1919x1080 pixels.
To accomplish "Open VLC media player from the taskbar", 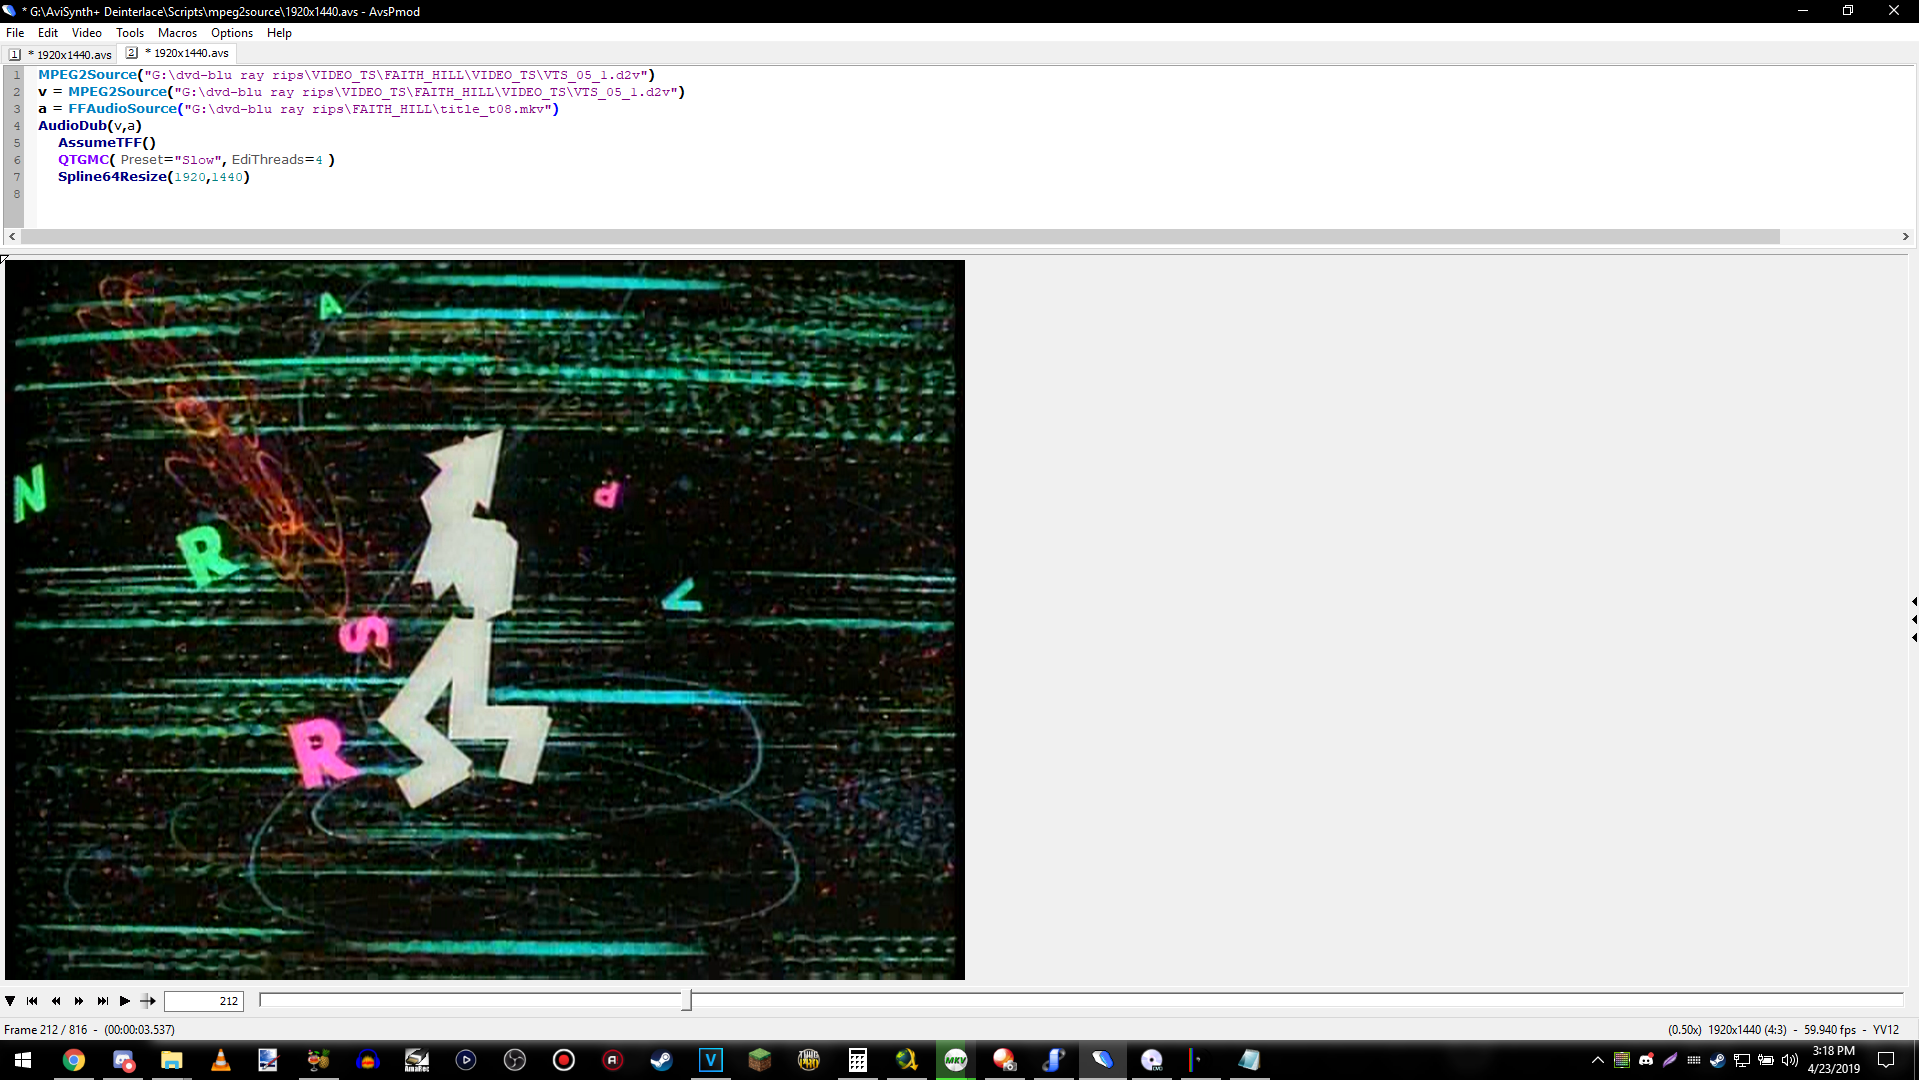I will point(221,1060).
